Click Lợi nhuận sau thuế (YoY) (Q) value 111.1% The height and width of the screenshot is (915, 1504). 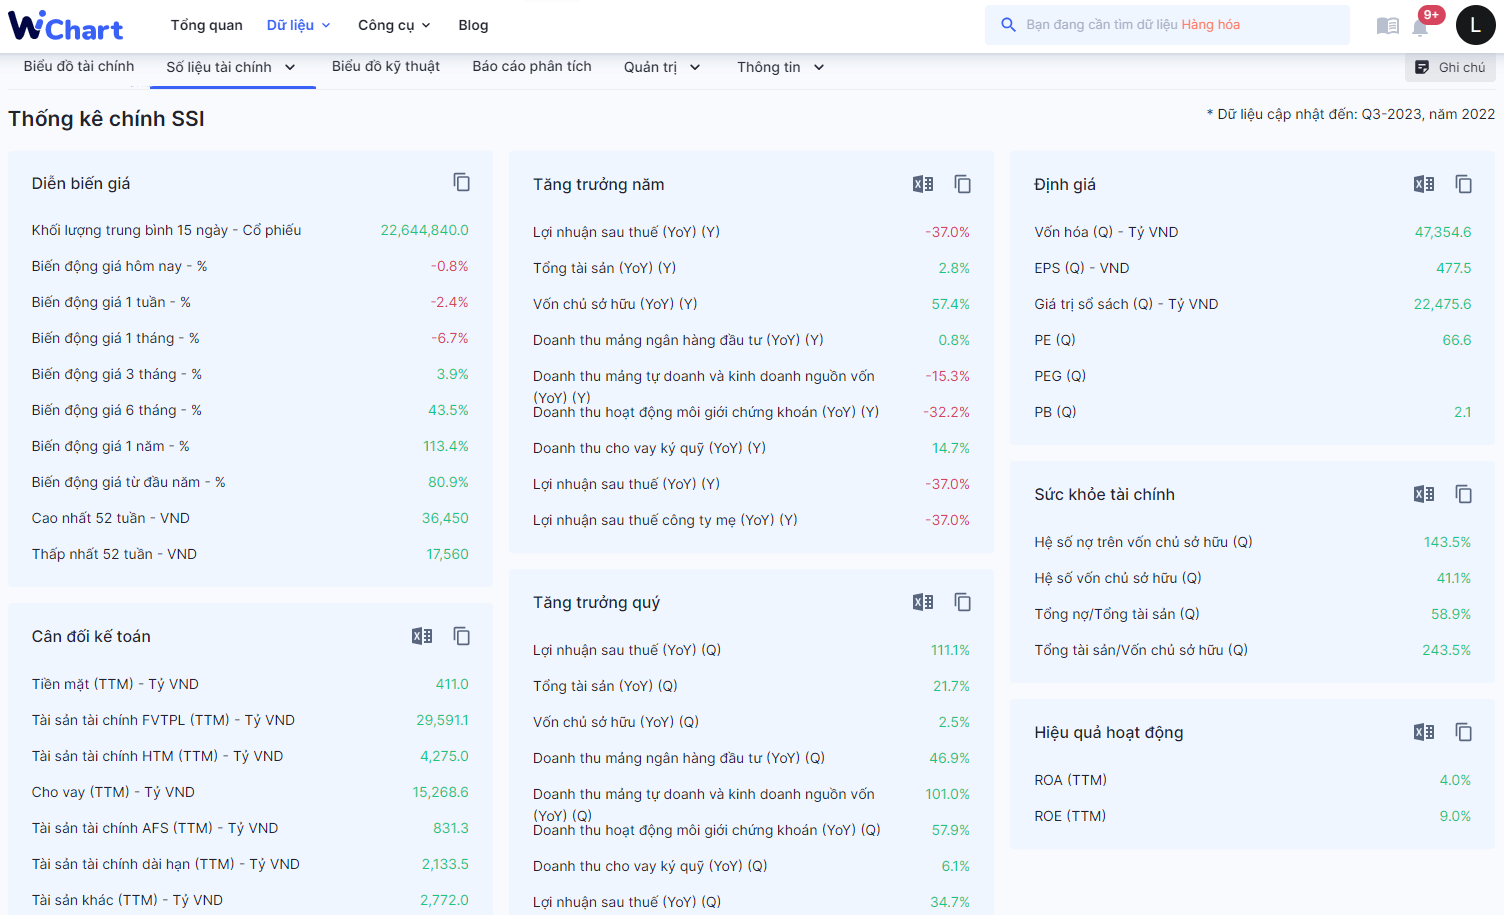click(950, 650)
